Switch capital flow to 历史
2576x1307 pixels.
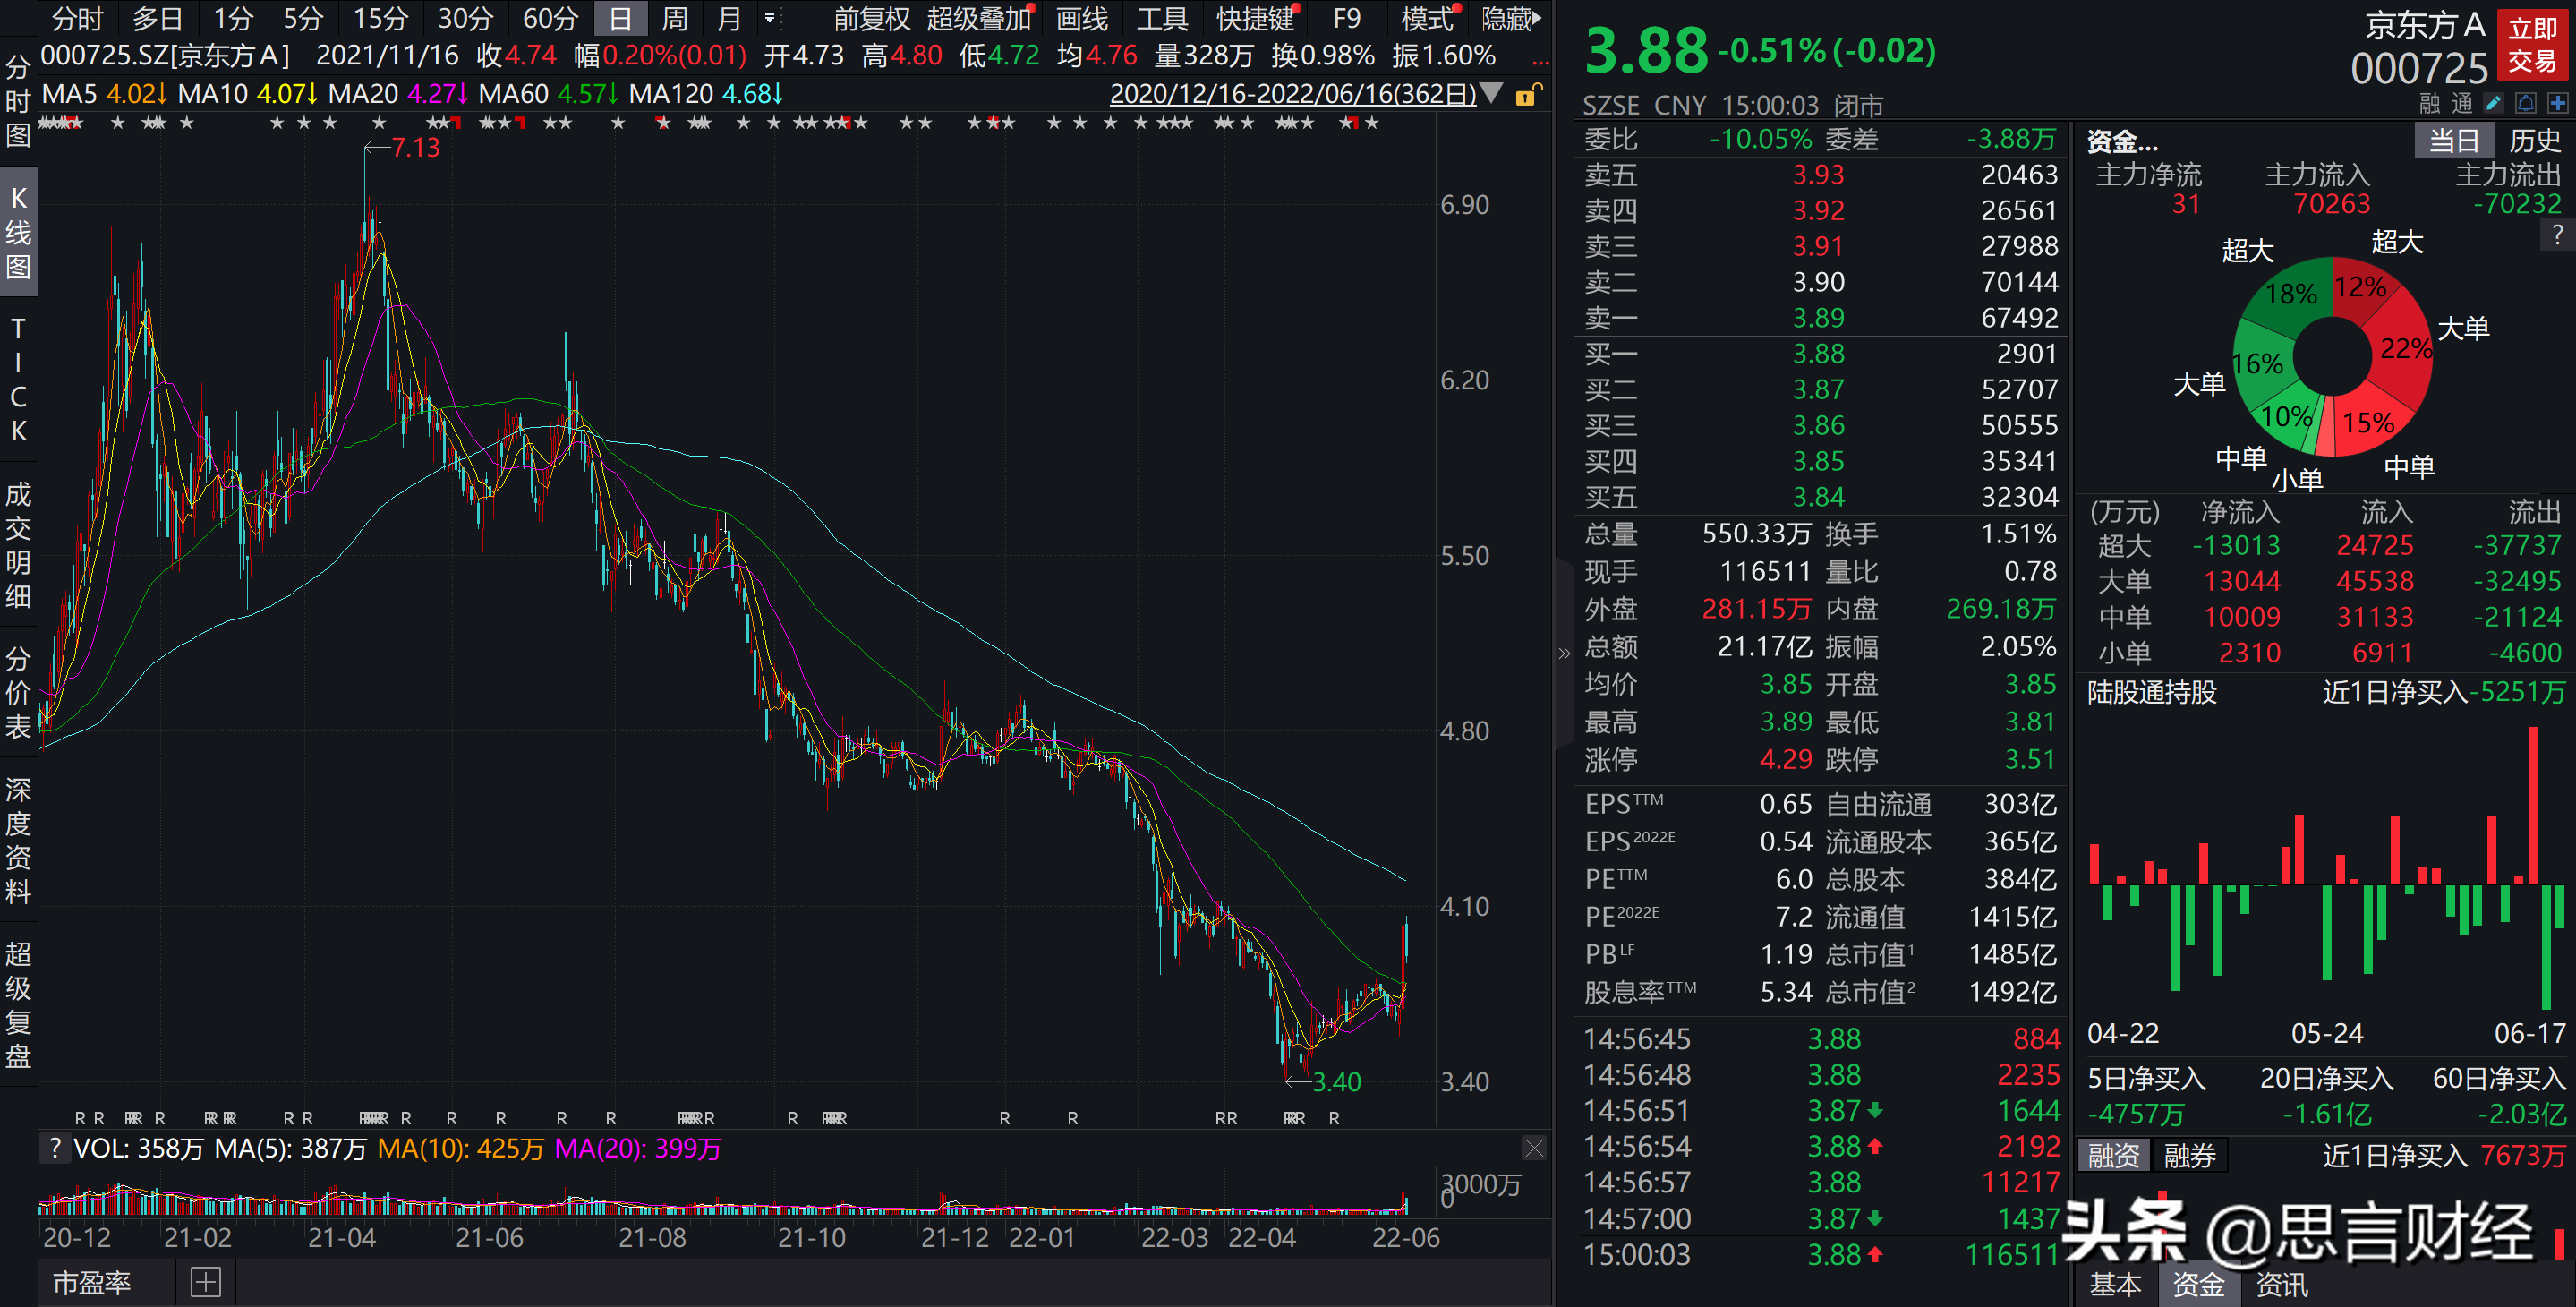[2534, 140]
